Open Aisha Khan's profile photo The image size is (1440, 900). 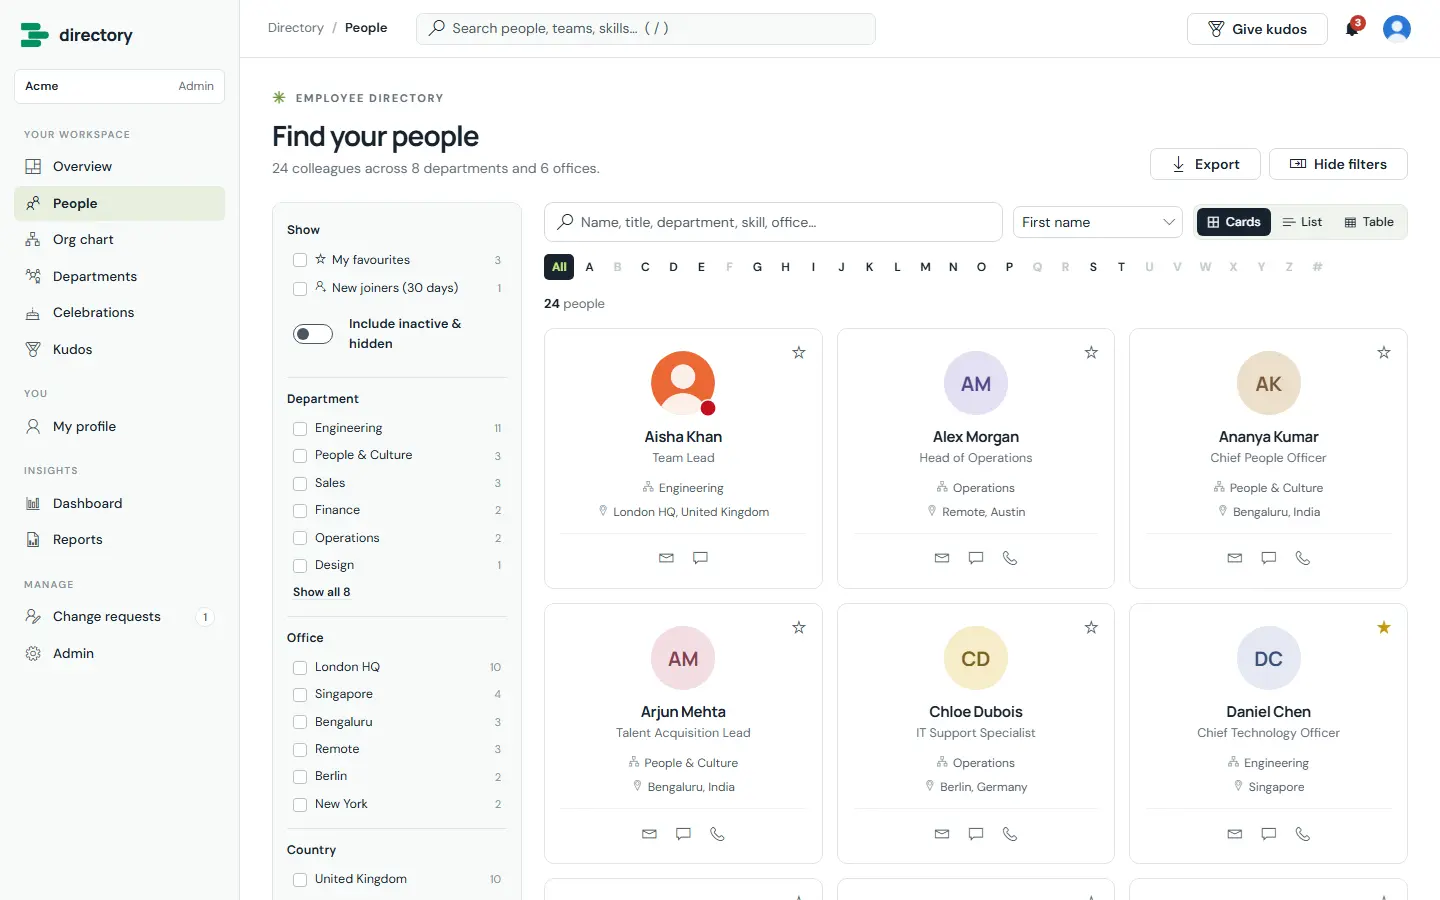coord(683,383)
